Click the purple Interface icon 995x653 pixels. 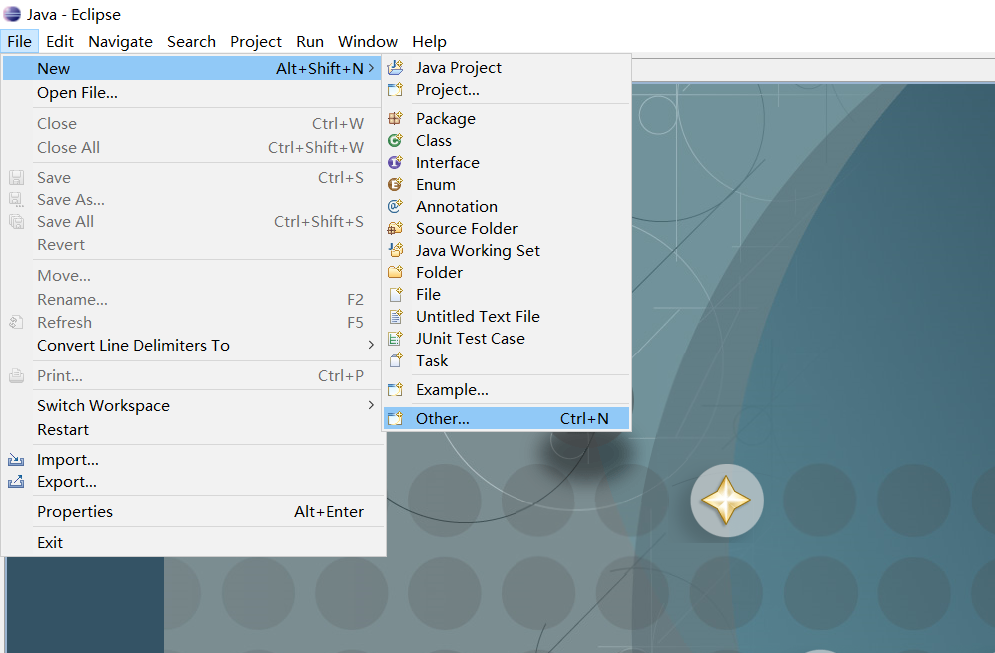coord(395,162)
